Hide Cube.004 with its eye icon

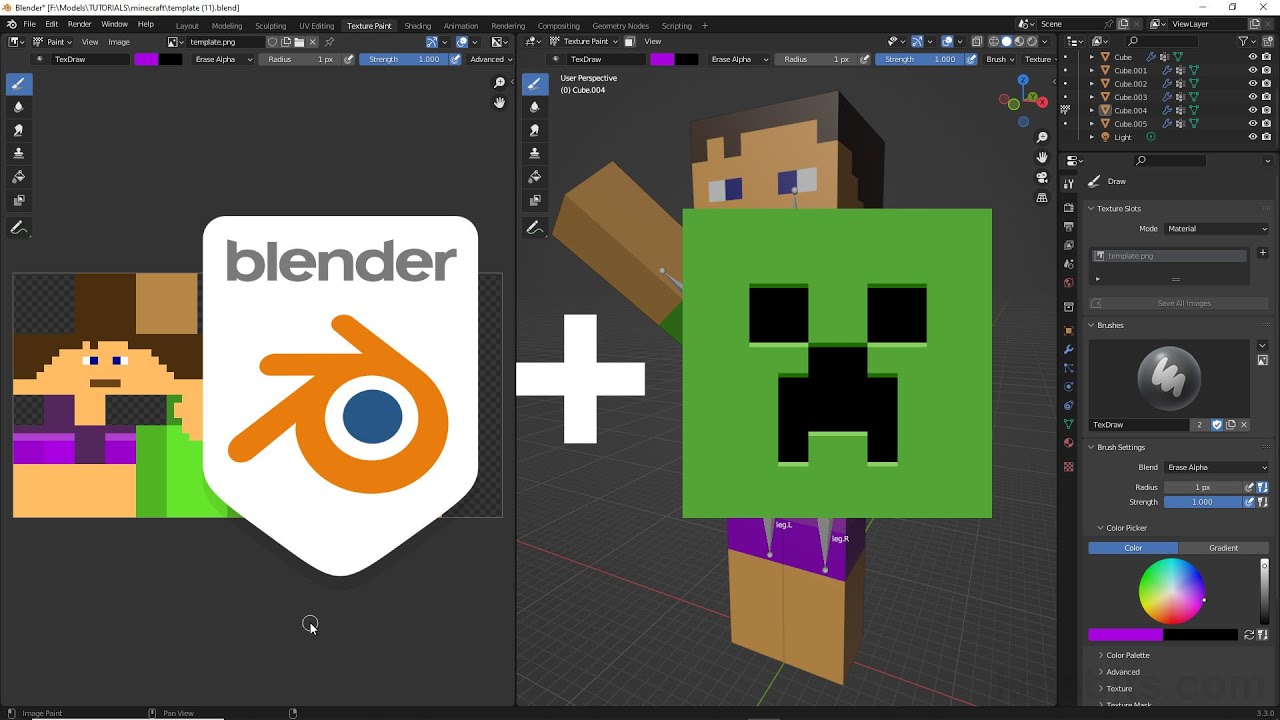[x=1252, y=110]
